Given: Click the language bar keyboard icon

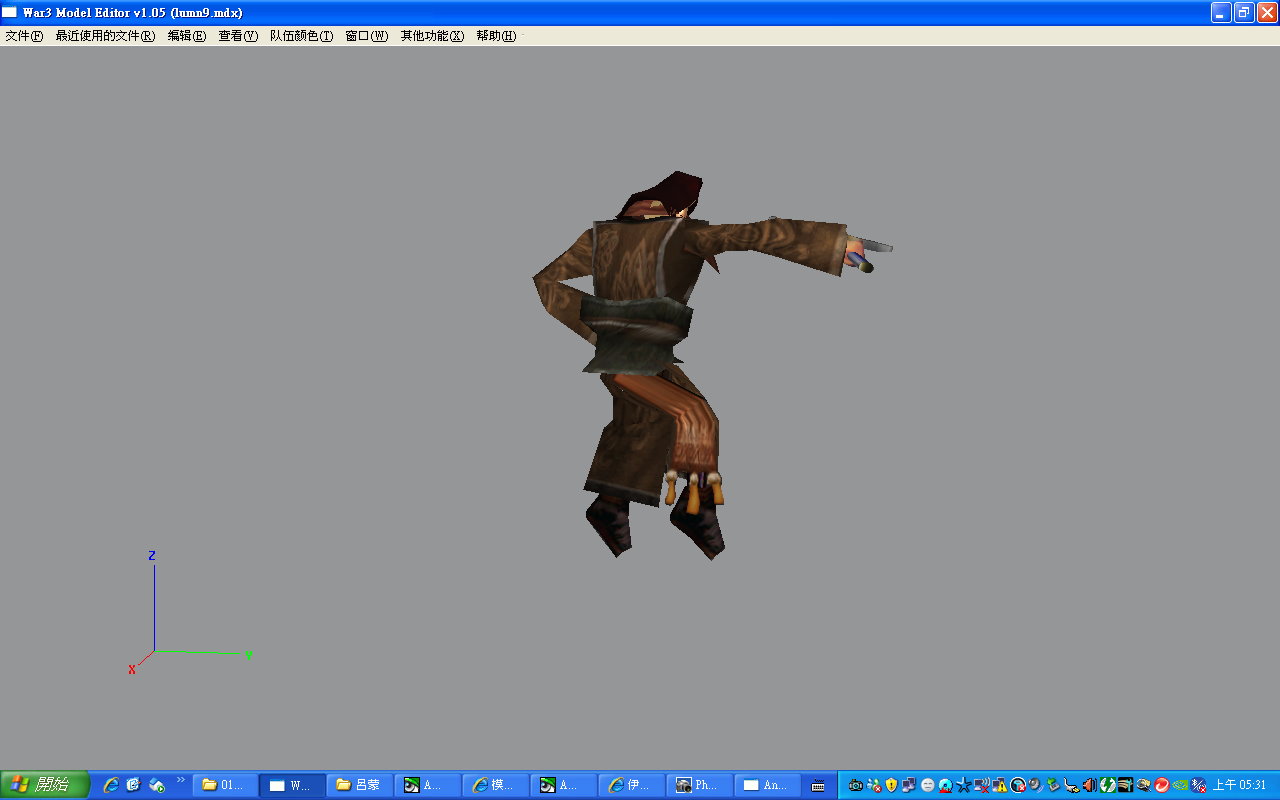Looking at the screenshot, I should click(818, 786).
